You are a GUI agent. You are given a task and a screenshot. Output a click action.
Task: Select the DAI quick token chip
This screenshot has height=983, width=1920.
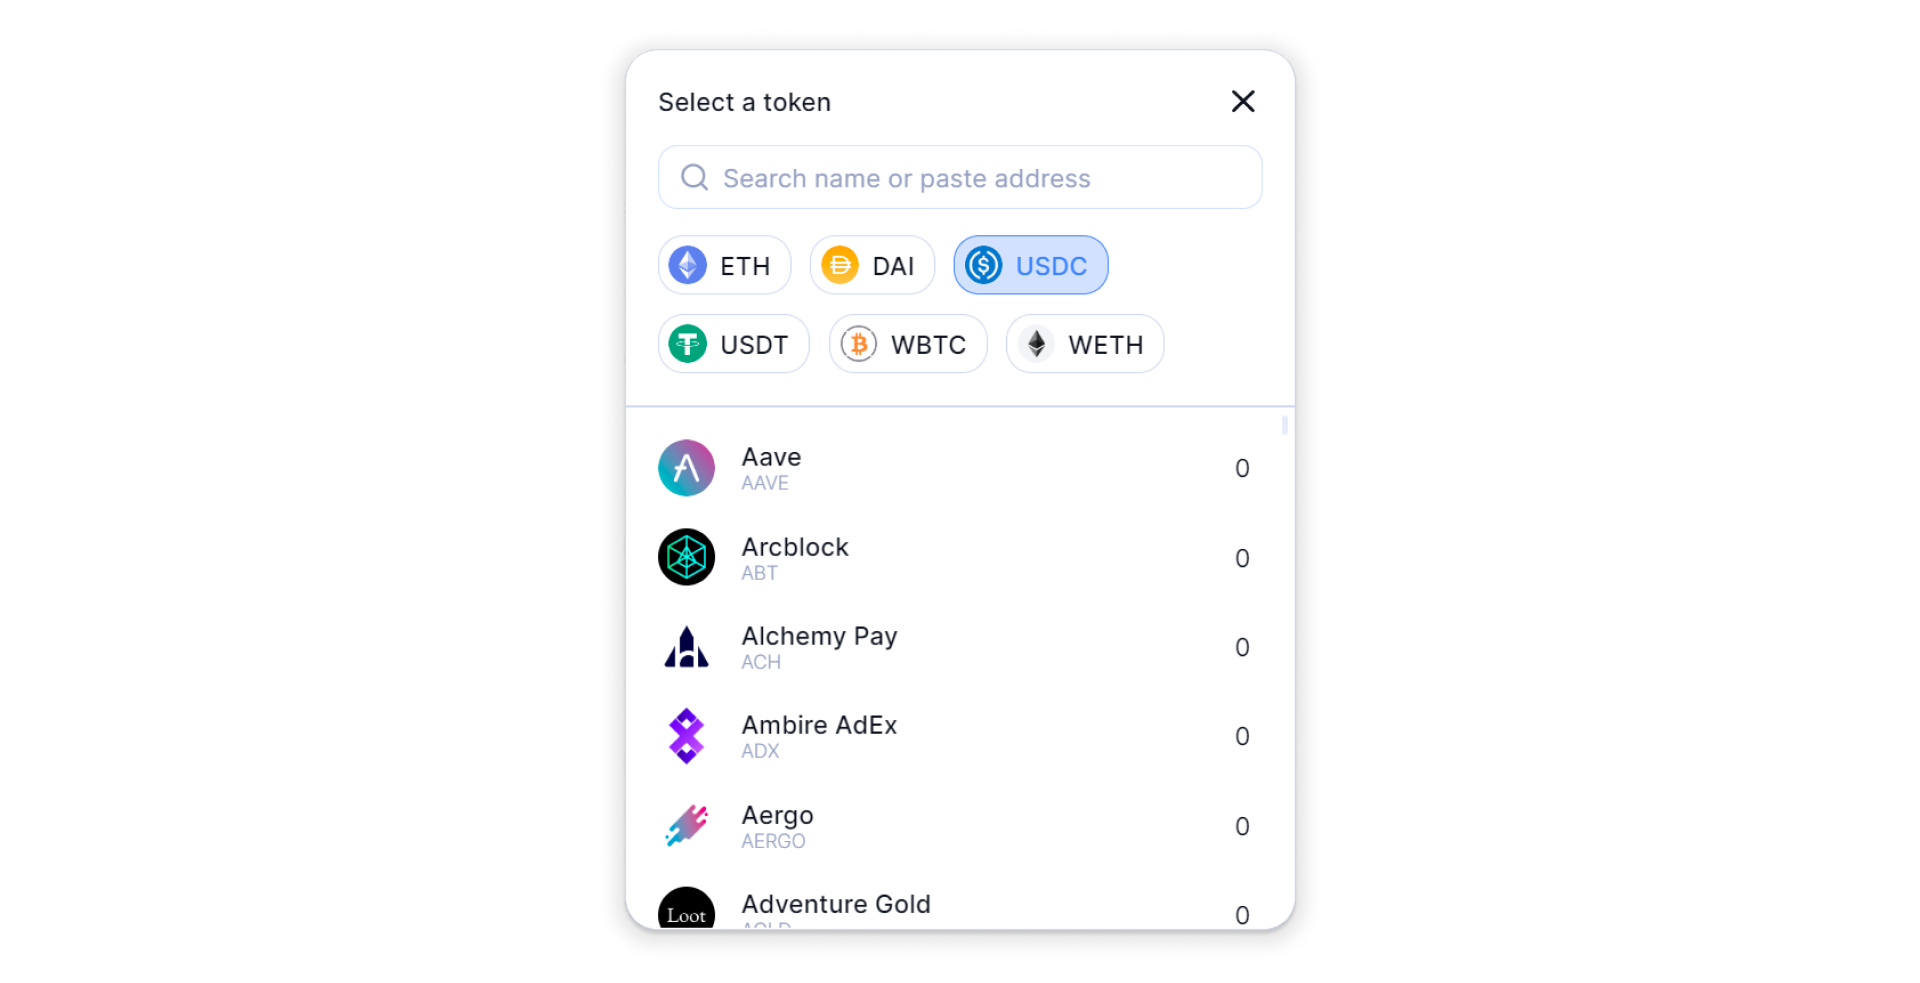point(872,265)
